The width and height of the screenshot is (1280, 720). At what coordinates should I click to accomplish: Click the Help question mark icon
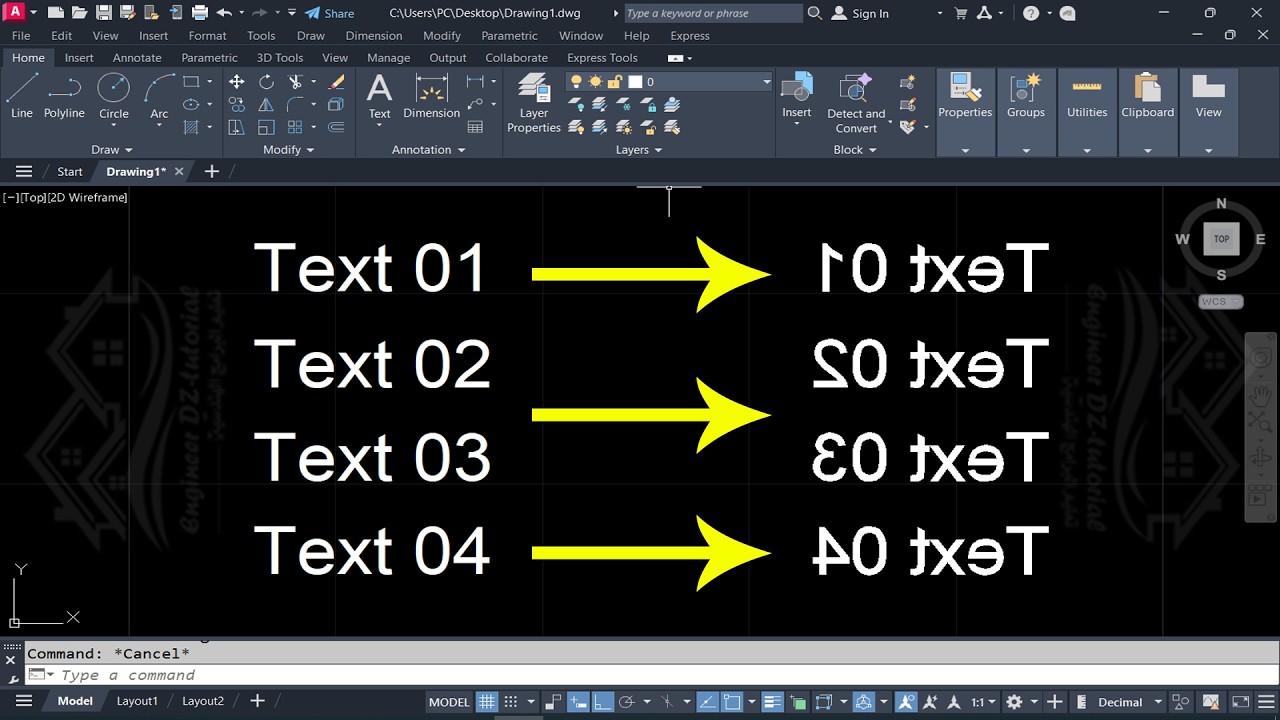pos(1031,13)
